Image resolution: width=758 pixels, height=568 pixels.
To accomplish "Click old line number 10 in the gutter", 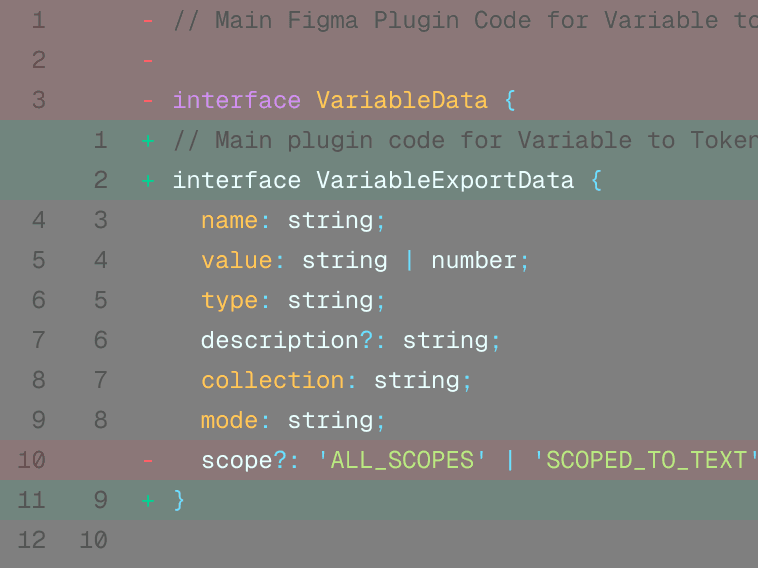I will (x=32, y=460).
